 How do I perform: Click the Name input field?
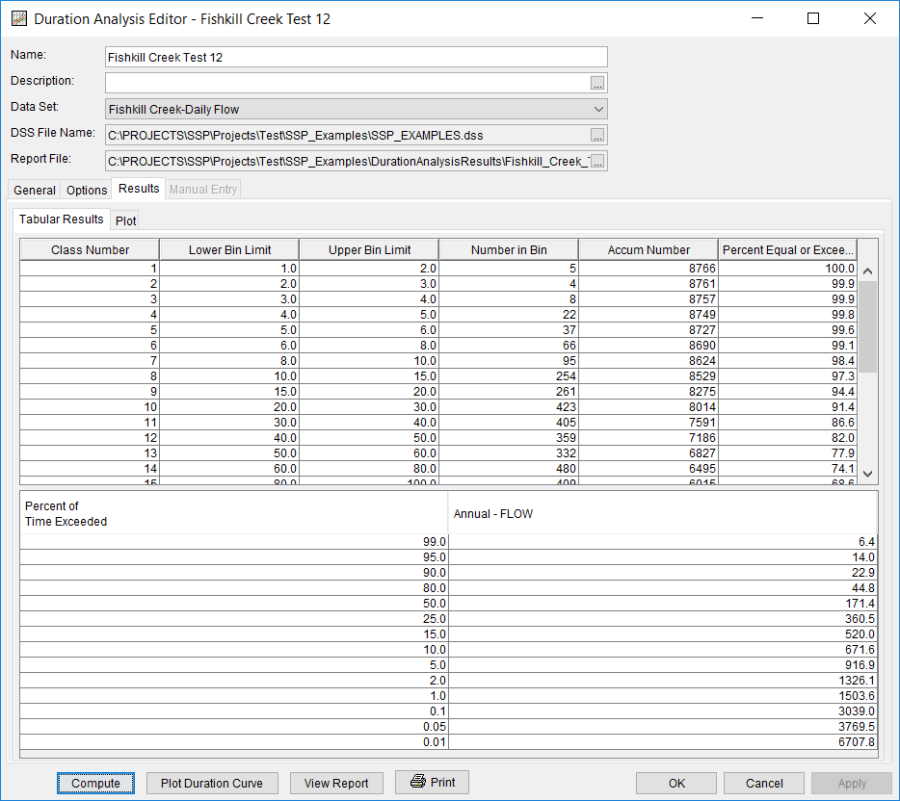[356, 57]
